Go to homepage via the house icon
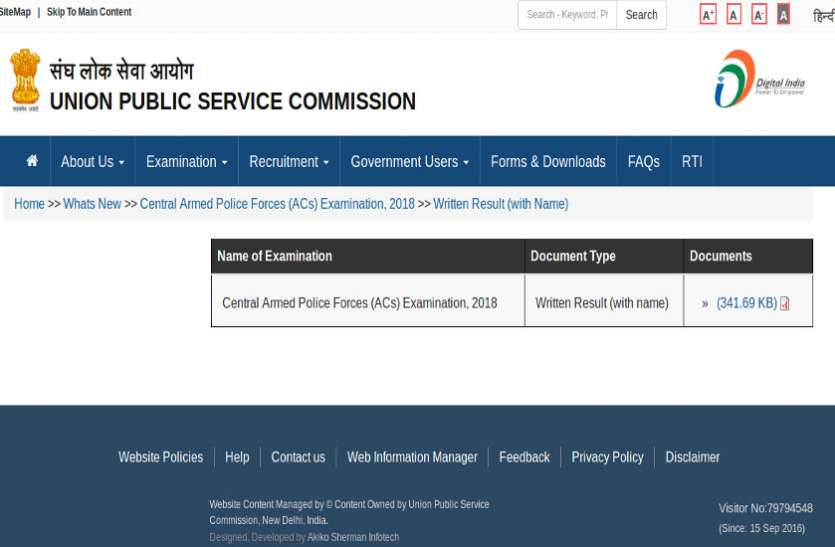This screenshot has width=835, height=547. [32, 161]
